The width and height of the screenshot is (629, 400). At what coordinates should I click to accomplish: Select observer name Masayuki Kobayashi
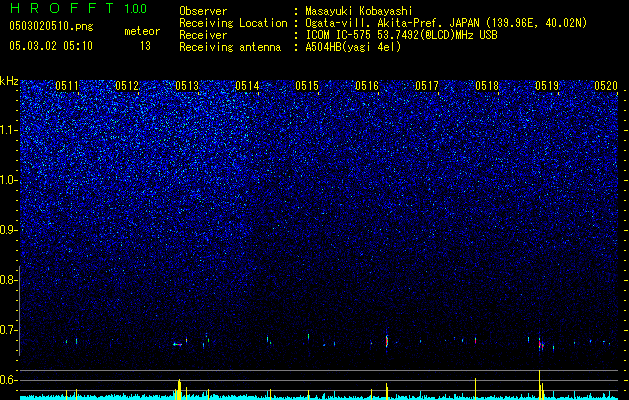359,11
